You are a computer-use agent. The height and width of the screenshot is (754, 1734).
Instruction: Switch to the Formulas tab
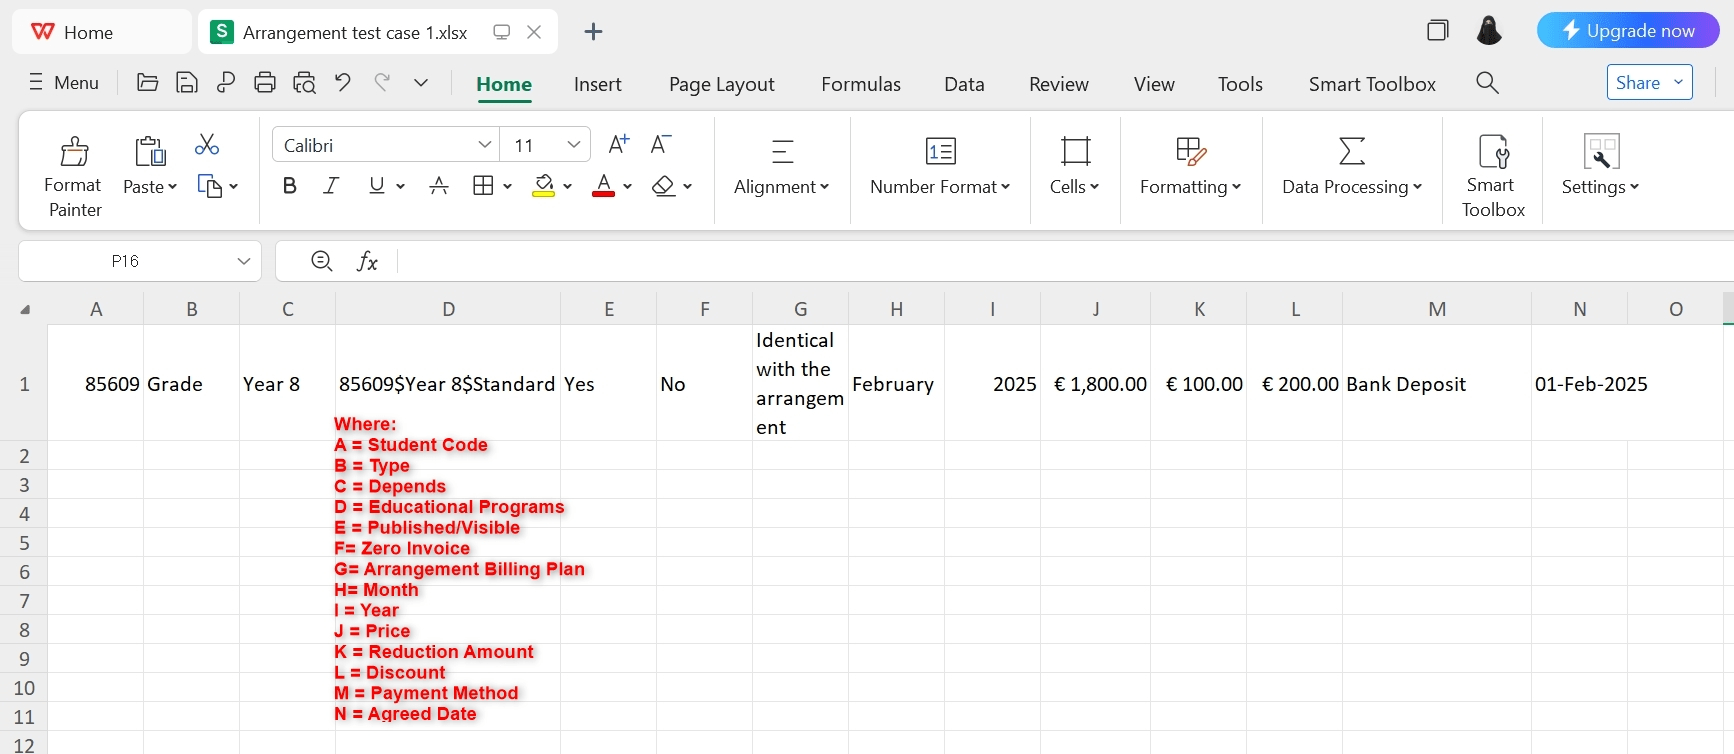coord(860,84)
